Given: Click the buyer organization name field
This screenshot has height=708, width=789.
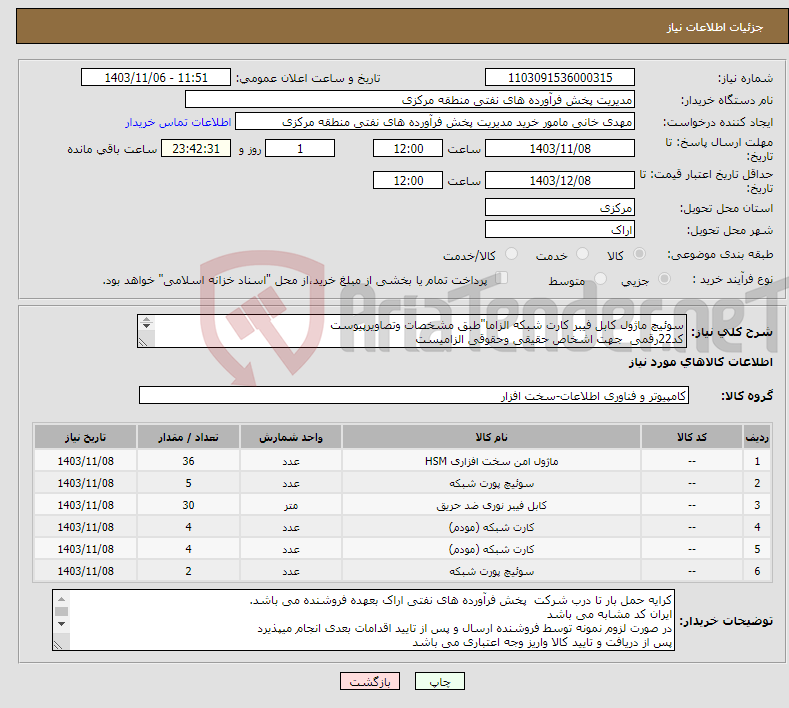Looking at the screenshot, I should 410,100.
